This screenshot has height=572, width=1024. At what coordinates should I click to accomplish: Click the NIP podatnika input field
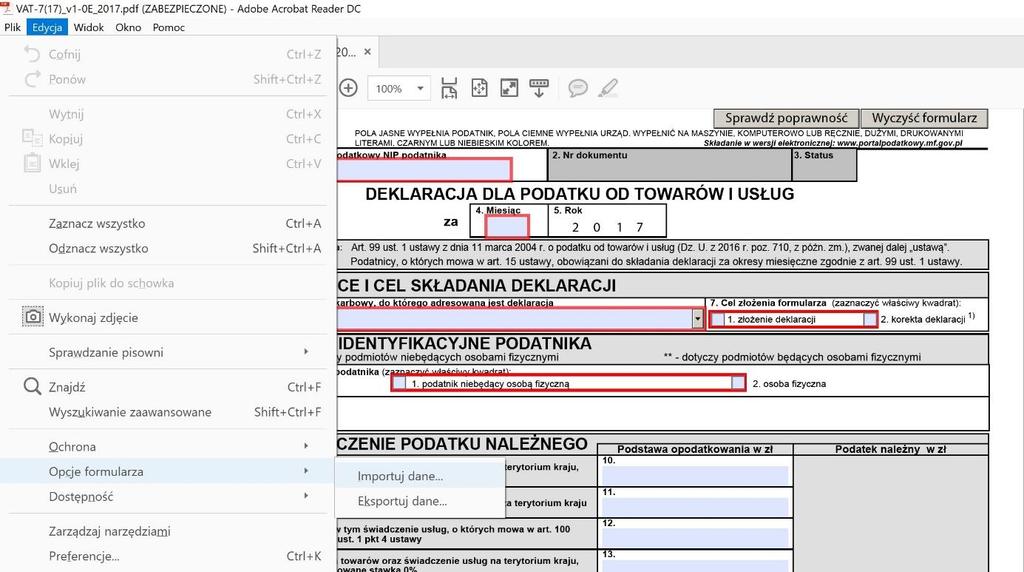[x=424, y=169]
